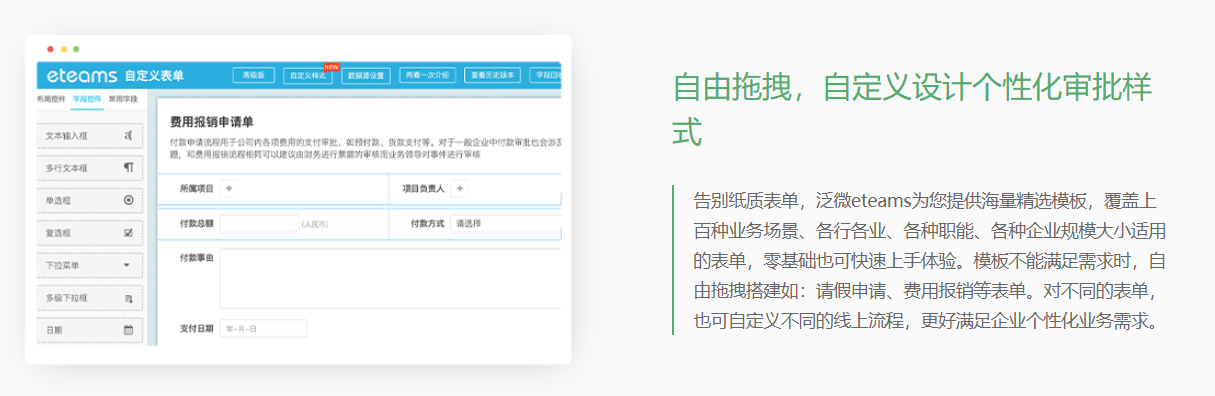
Task: Click the 所属项目 field label
Action: (196, 188)
